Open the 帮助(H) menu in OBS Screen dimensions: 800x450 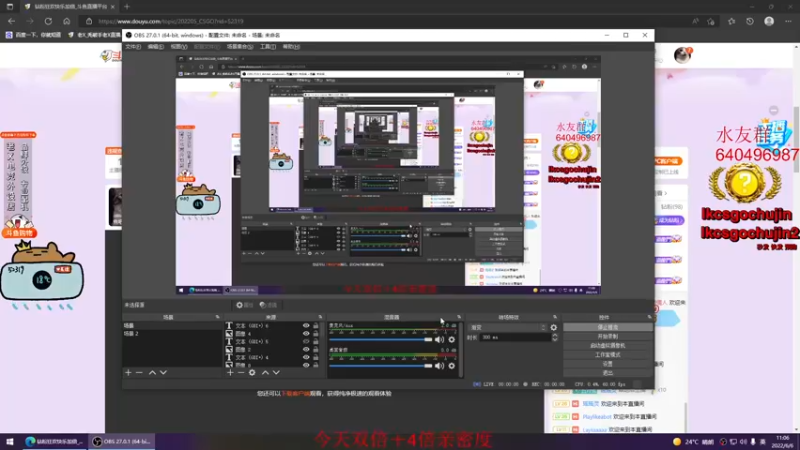click(x=291, y=46)
